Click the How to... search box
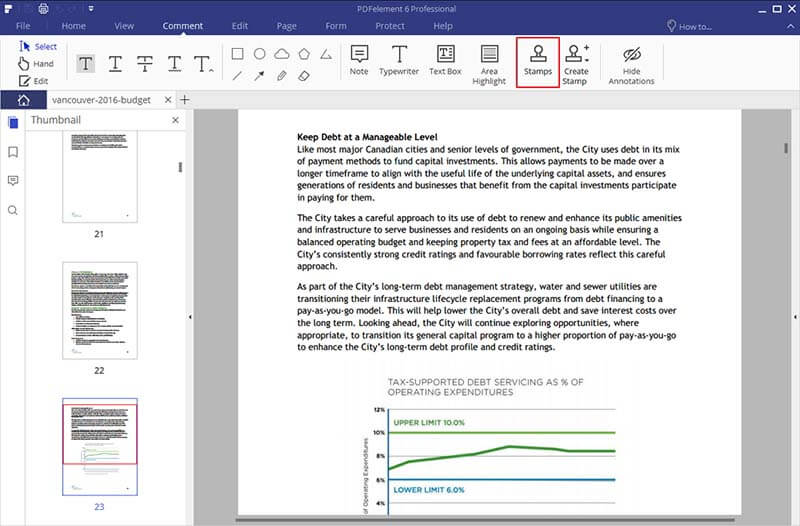800x526 pixels. point(690,27)
